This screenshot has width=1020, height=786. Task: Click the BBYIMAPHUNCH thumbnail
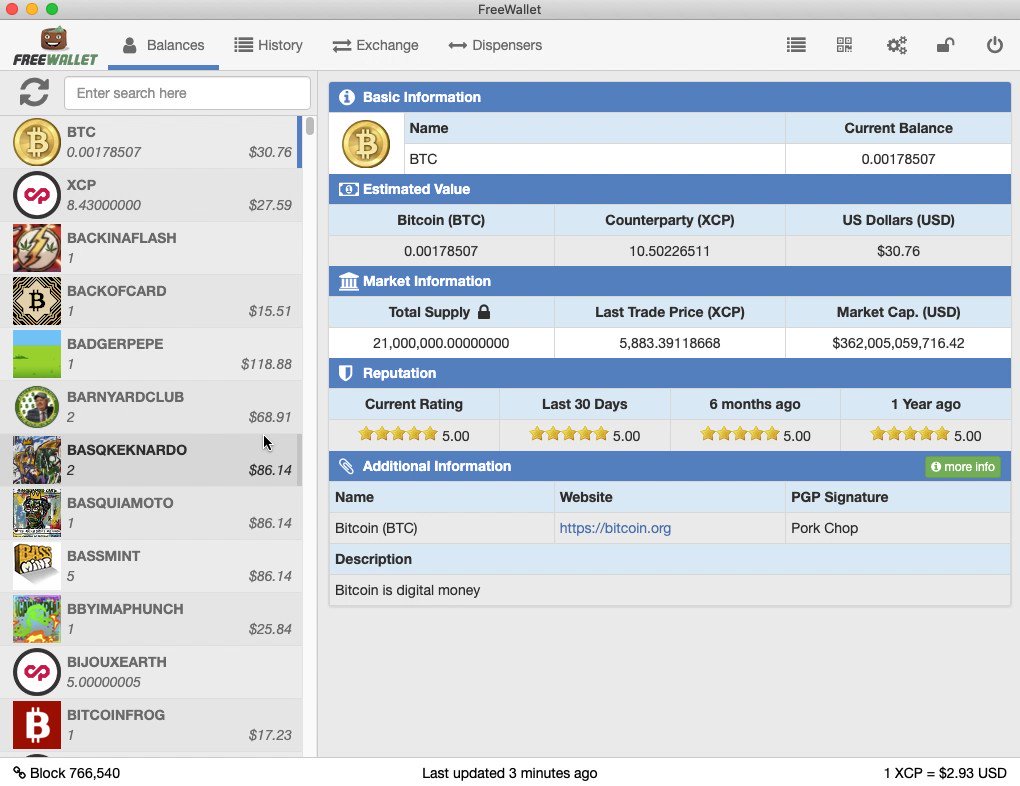pos(37,619)
